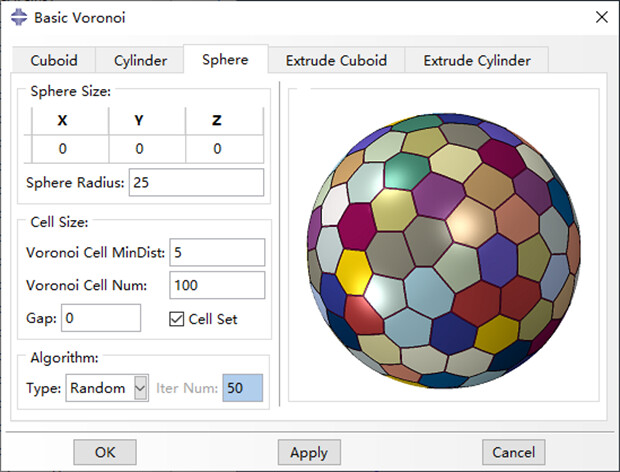This screenshot has width=620, height=472.
Task: Click the Gap input field
Action: 101,318
